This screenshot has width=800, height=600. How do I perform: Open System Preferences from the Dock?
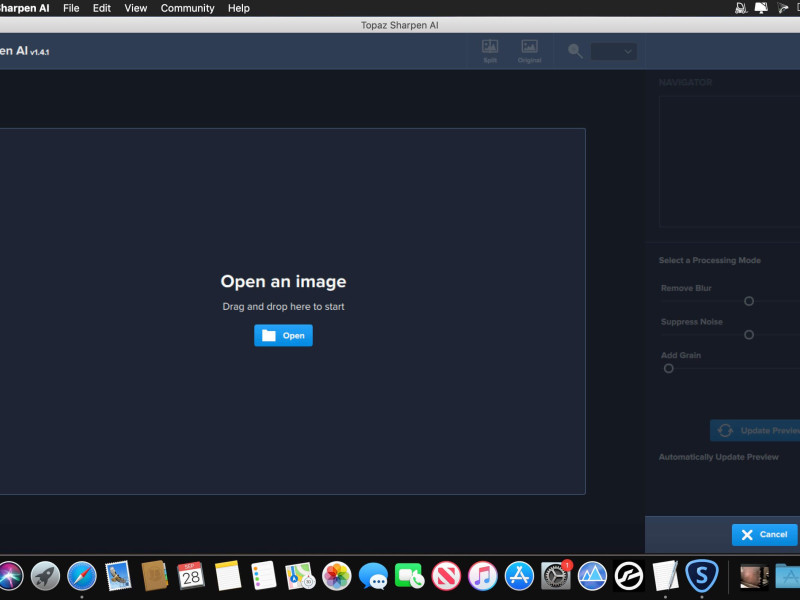pyautogui.click(x=556, y=576)
